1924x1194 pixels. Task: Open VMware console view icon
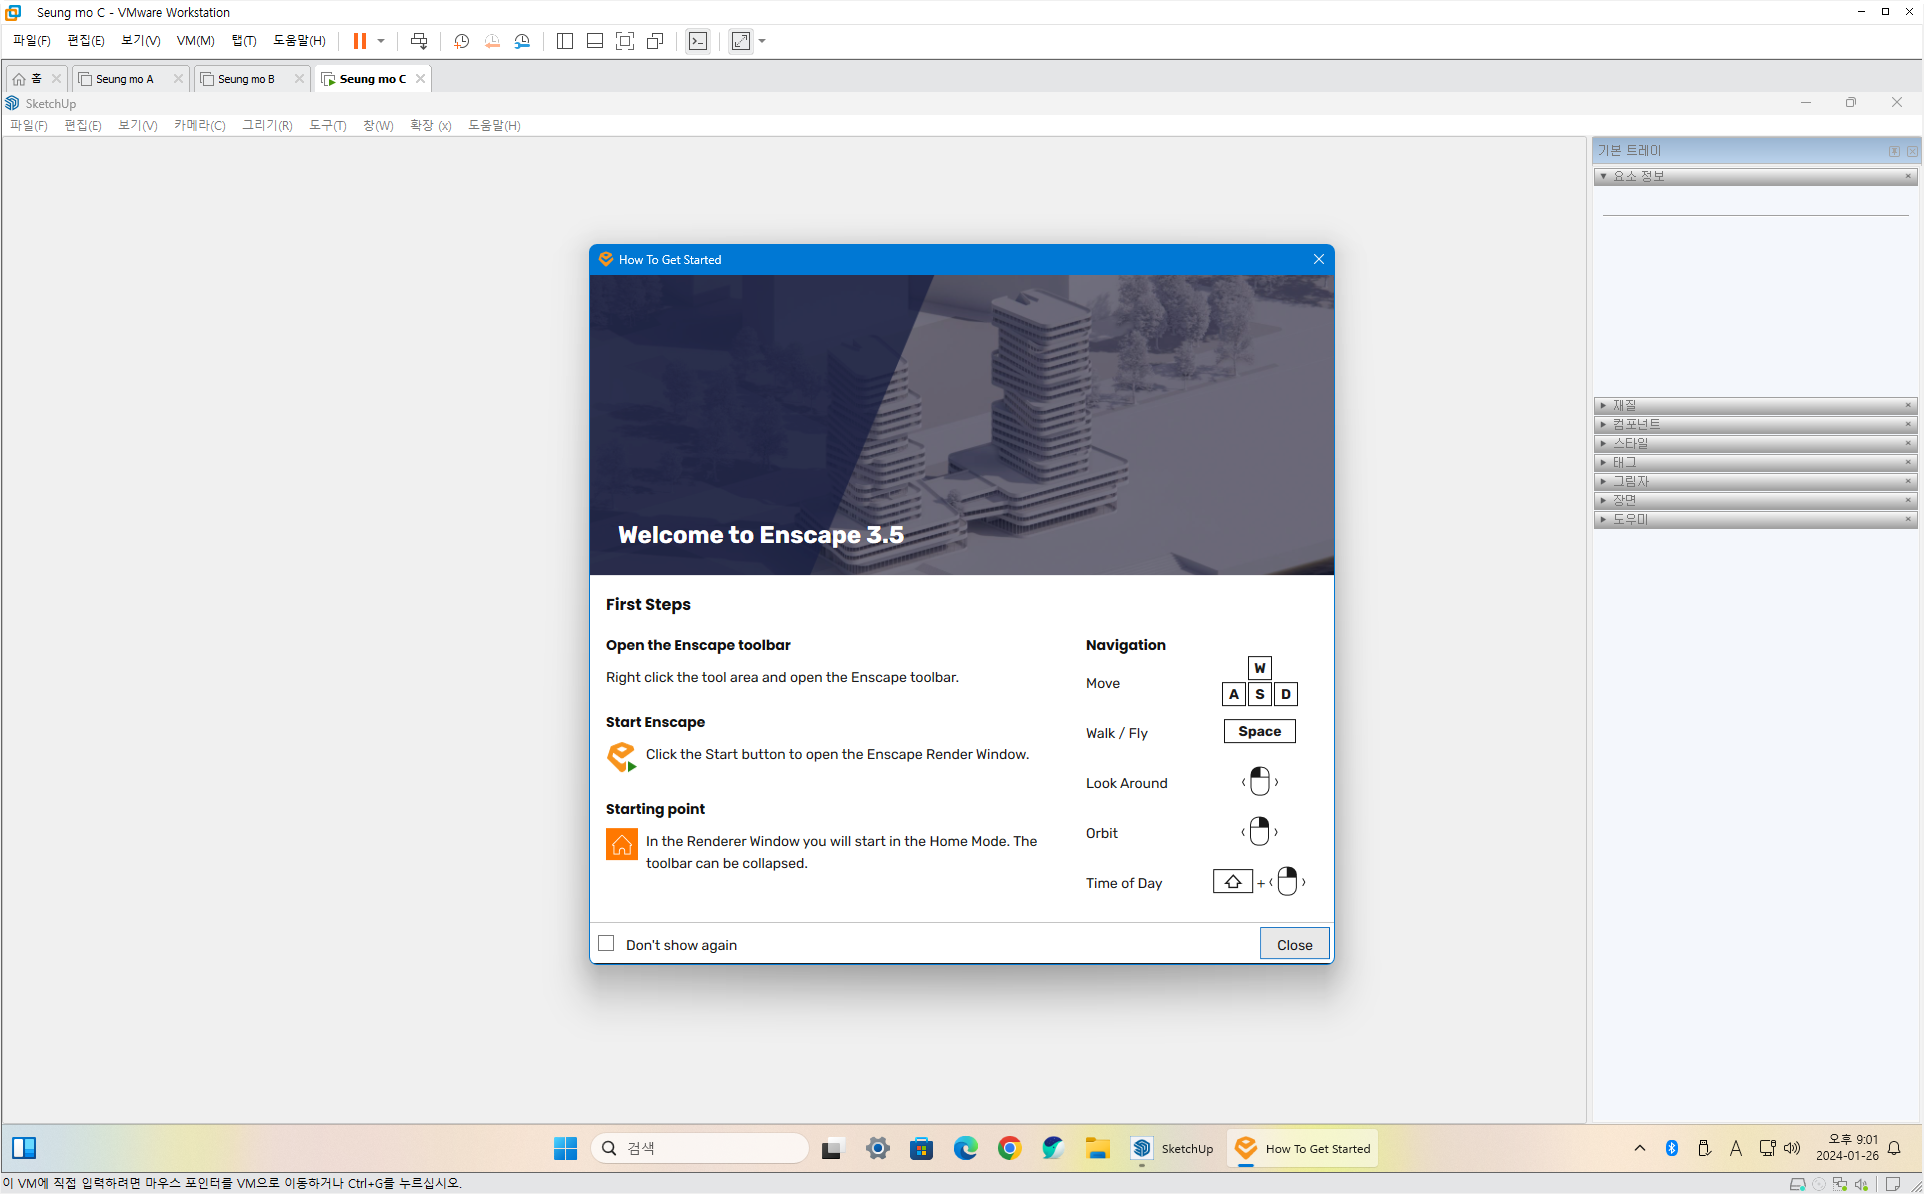(698, 41)
